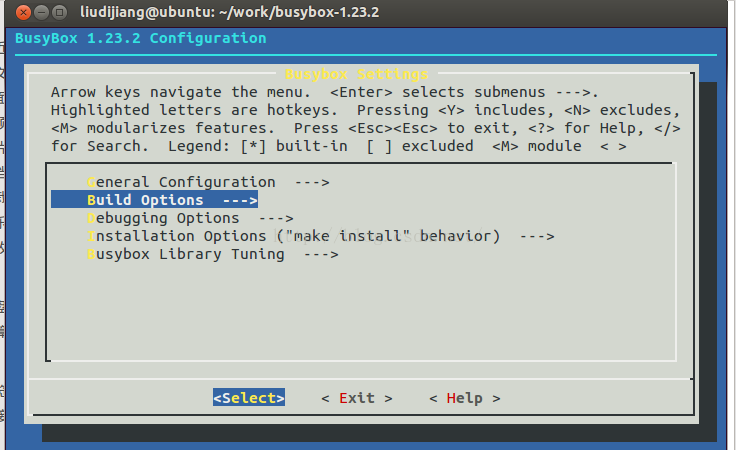Activate the <Select> button

click(x=249, y=398)
